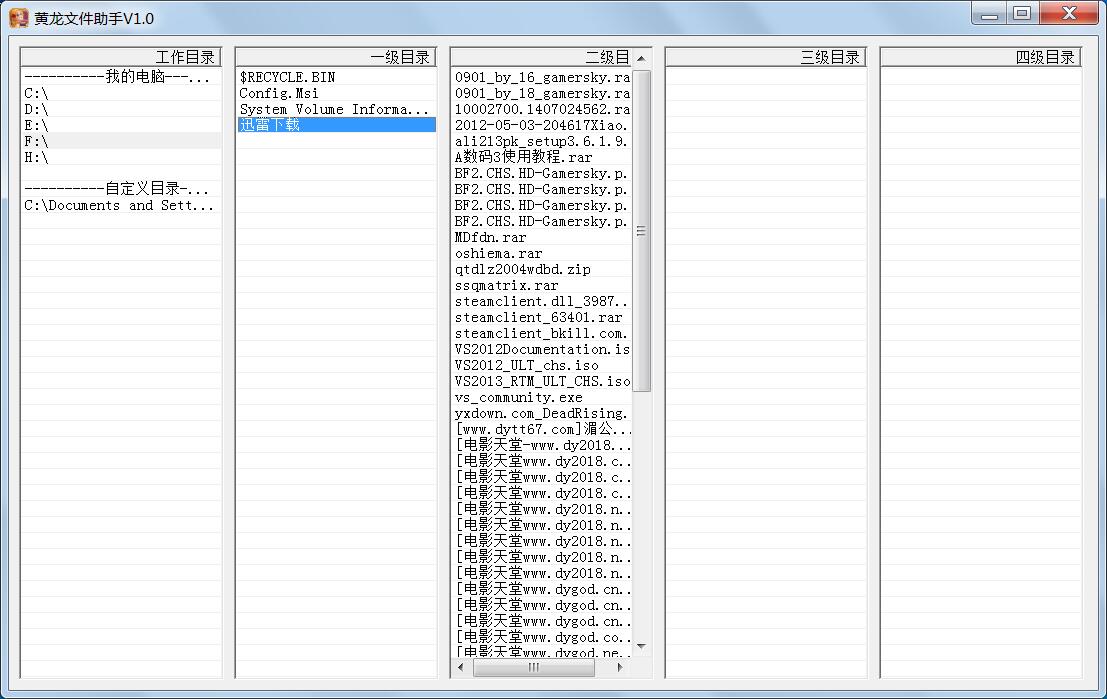Click the 工作目录 column header
Viewport: 1107px width, 699px height.
[121, 57]
